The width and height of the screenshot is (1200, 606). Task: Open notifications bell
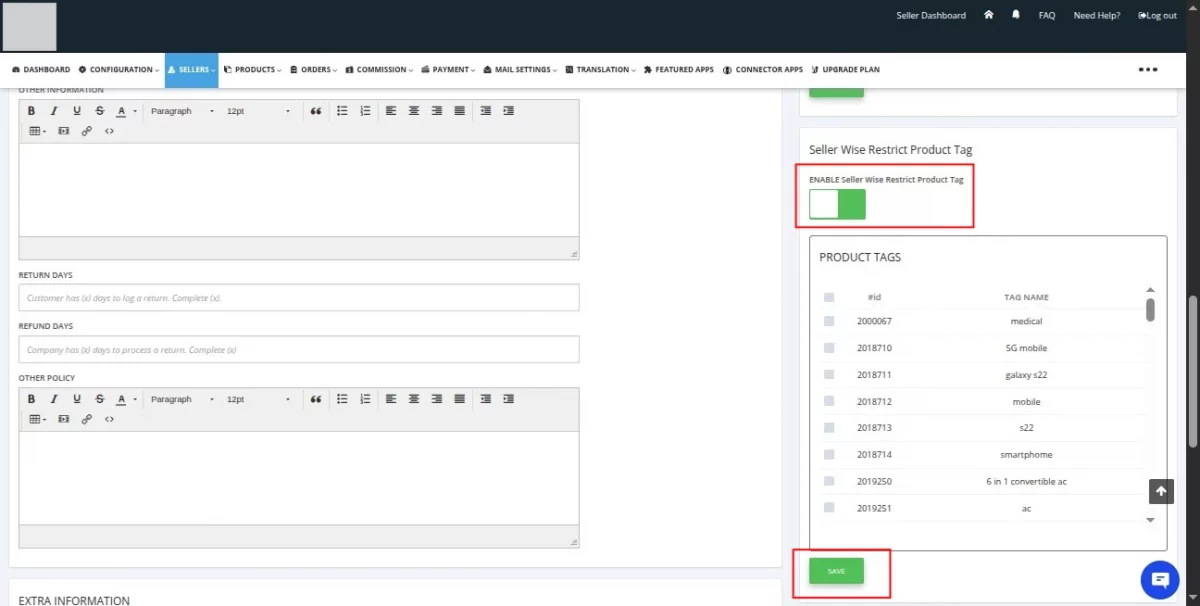pyautogui.click(x=1016, y=15)
